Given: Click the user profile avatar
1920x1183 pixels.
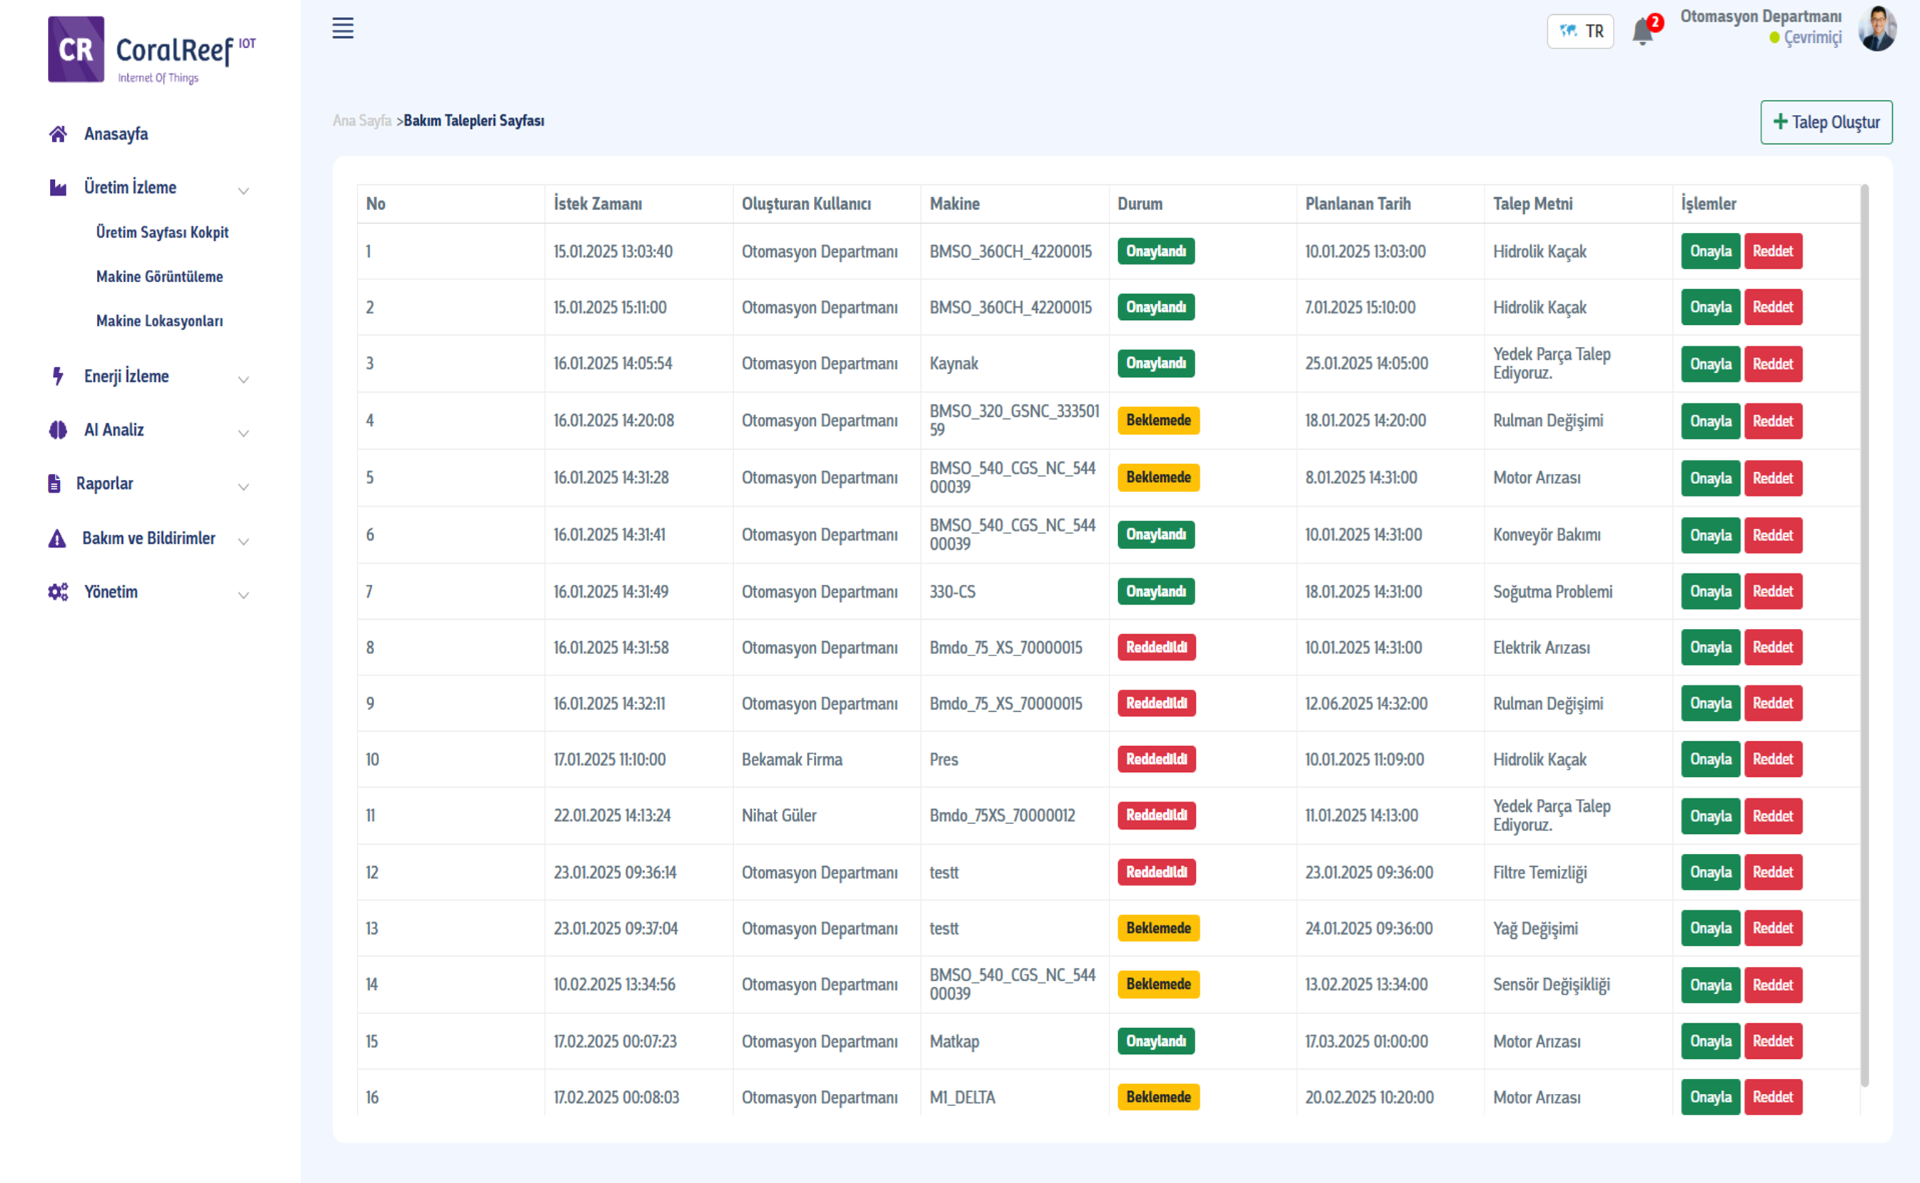Looking at the screenshot, I should tap(1877, 28).
